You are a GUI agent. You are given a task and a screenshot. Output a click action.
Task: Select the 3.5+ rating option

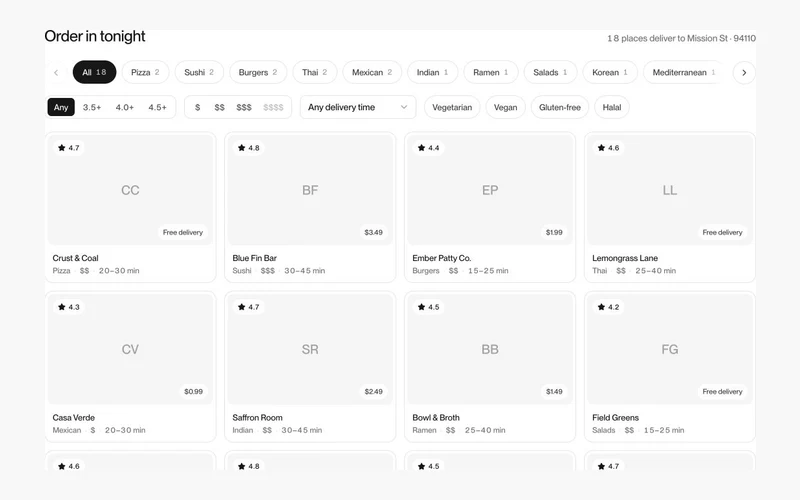click(x=92, y=107)
